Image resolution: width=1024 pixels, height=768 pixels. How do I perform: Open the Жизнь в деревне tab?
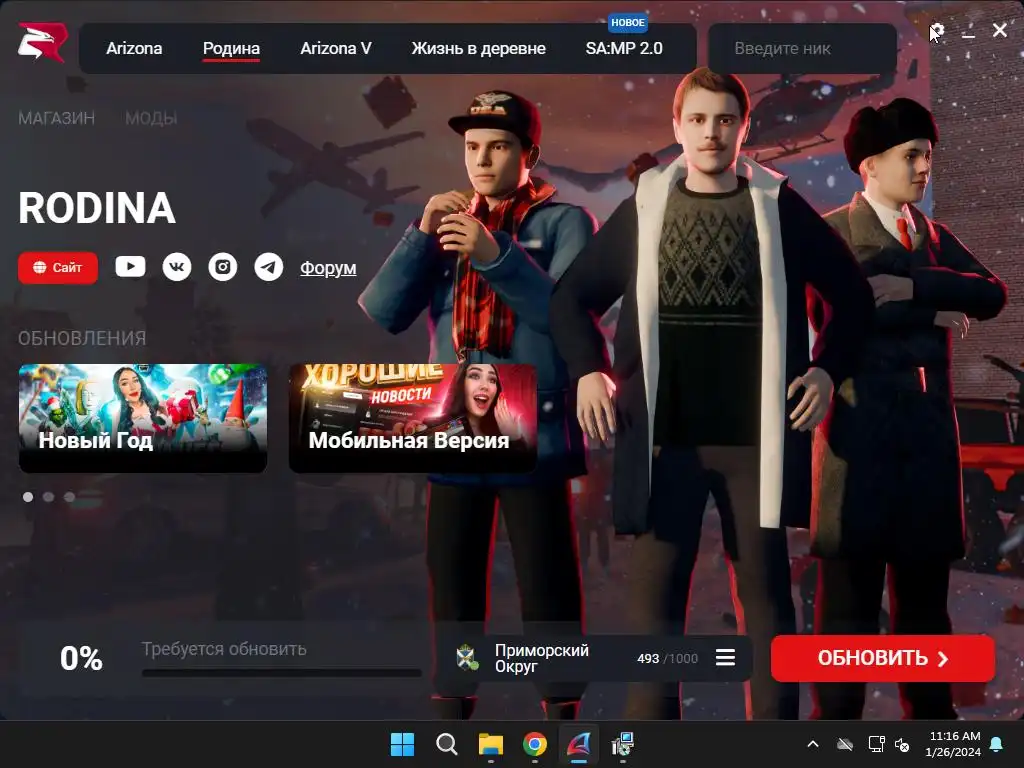click(x=479, y=48)
